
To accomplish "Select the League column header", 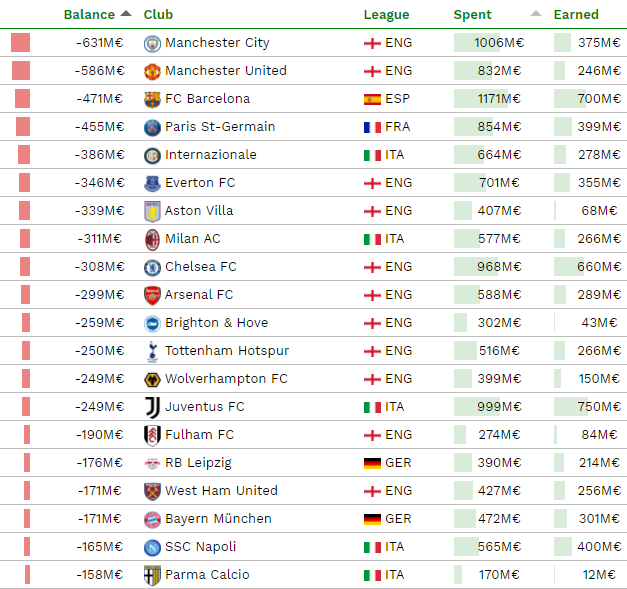I will (x=386, y=14).
